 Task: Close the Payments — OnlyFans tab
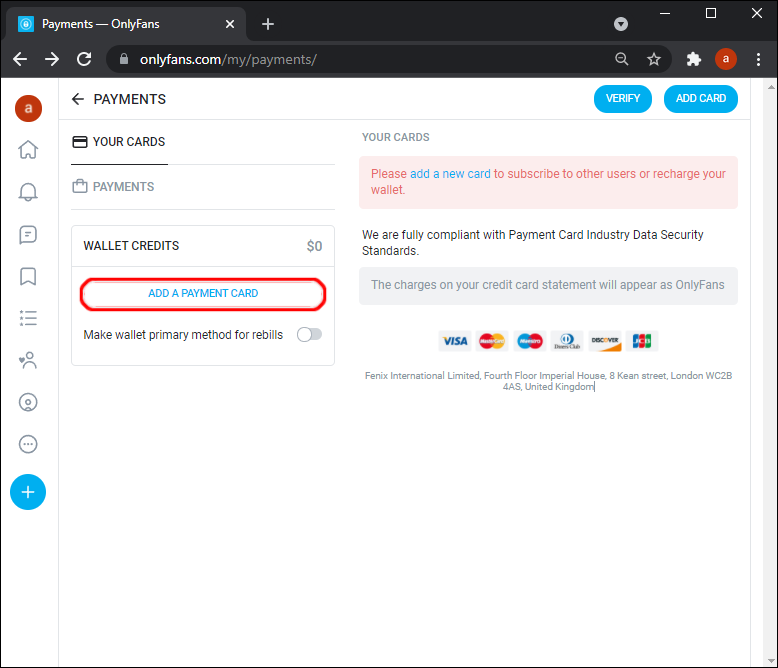coord(230,24)
